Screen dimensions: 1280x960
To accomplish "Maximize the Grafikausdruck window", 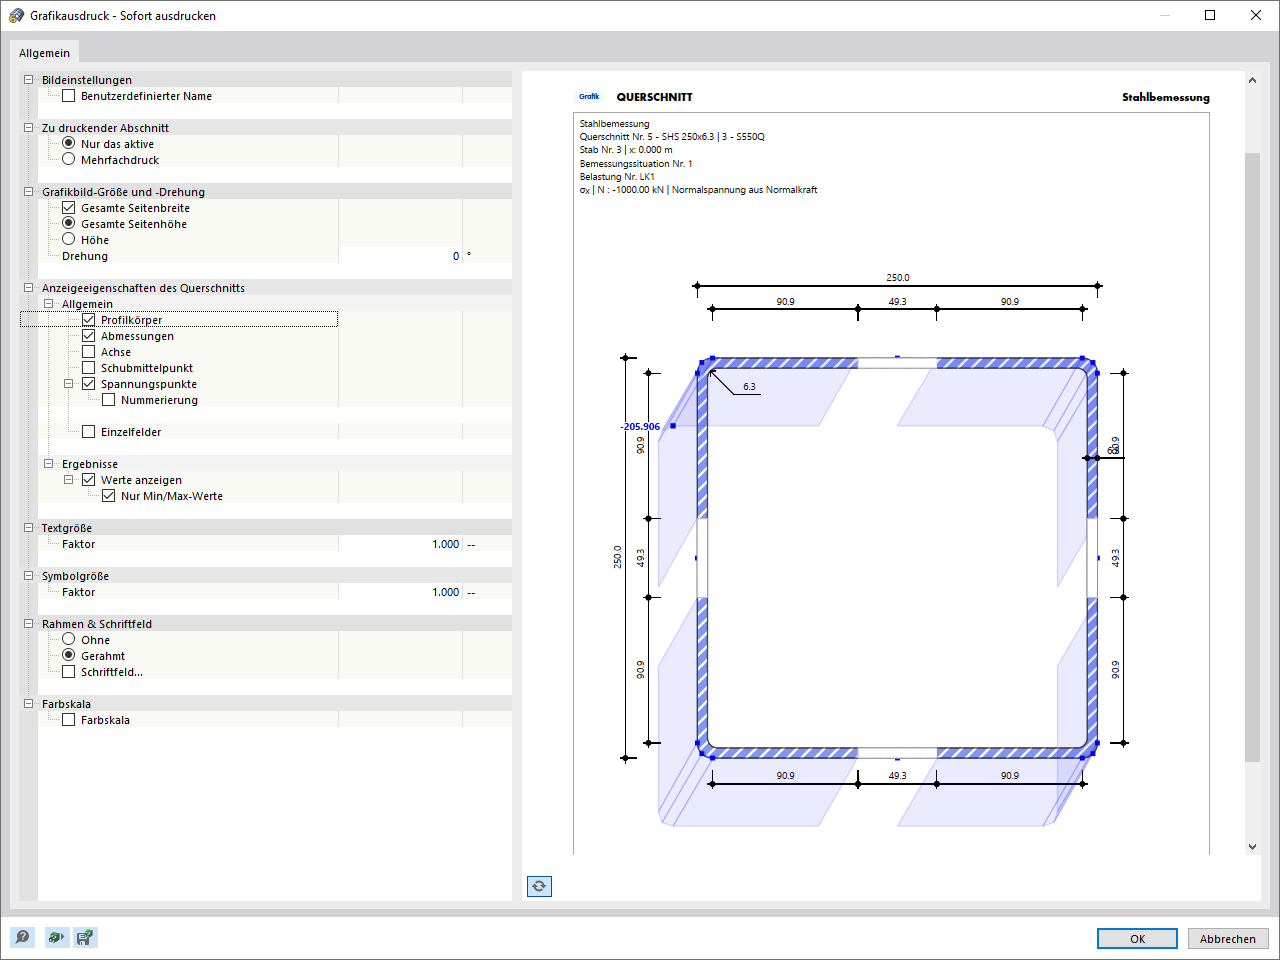I will (x=1210, y=15).
